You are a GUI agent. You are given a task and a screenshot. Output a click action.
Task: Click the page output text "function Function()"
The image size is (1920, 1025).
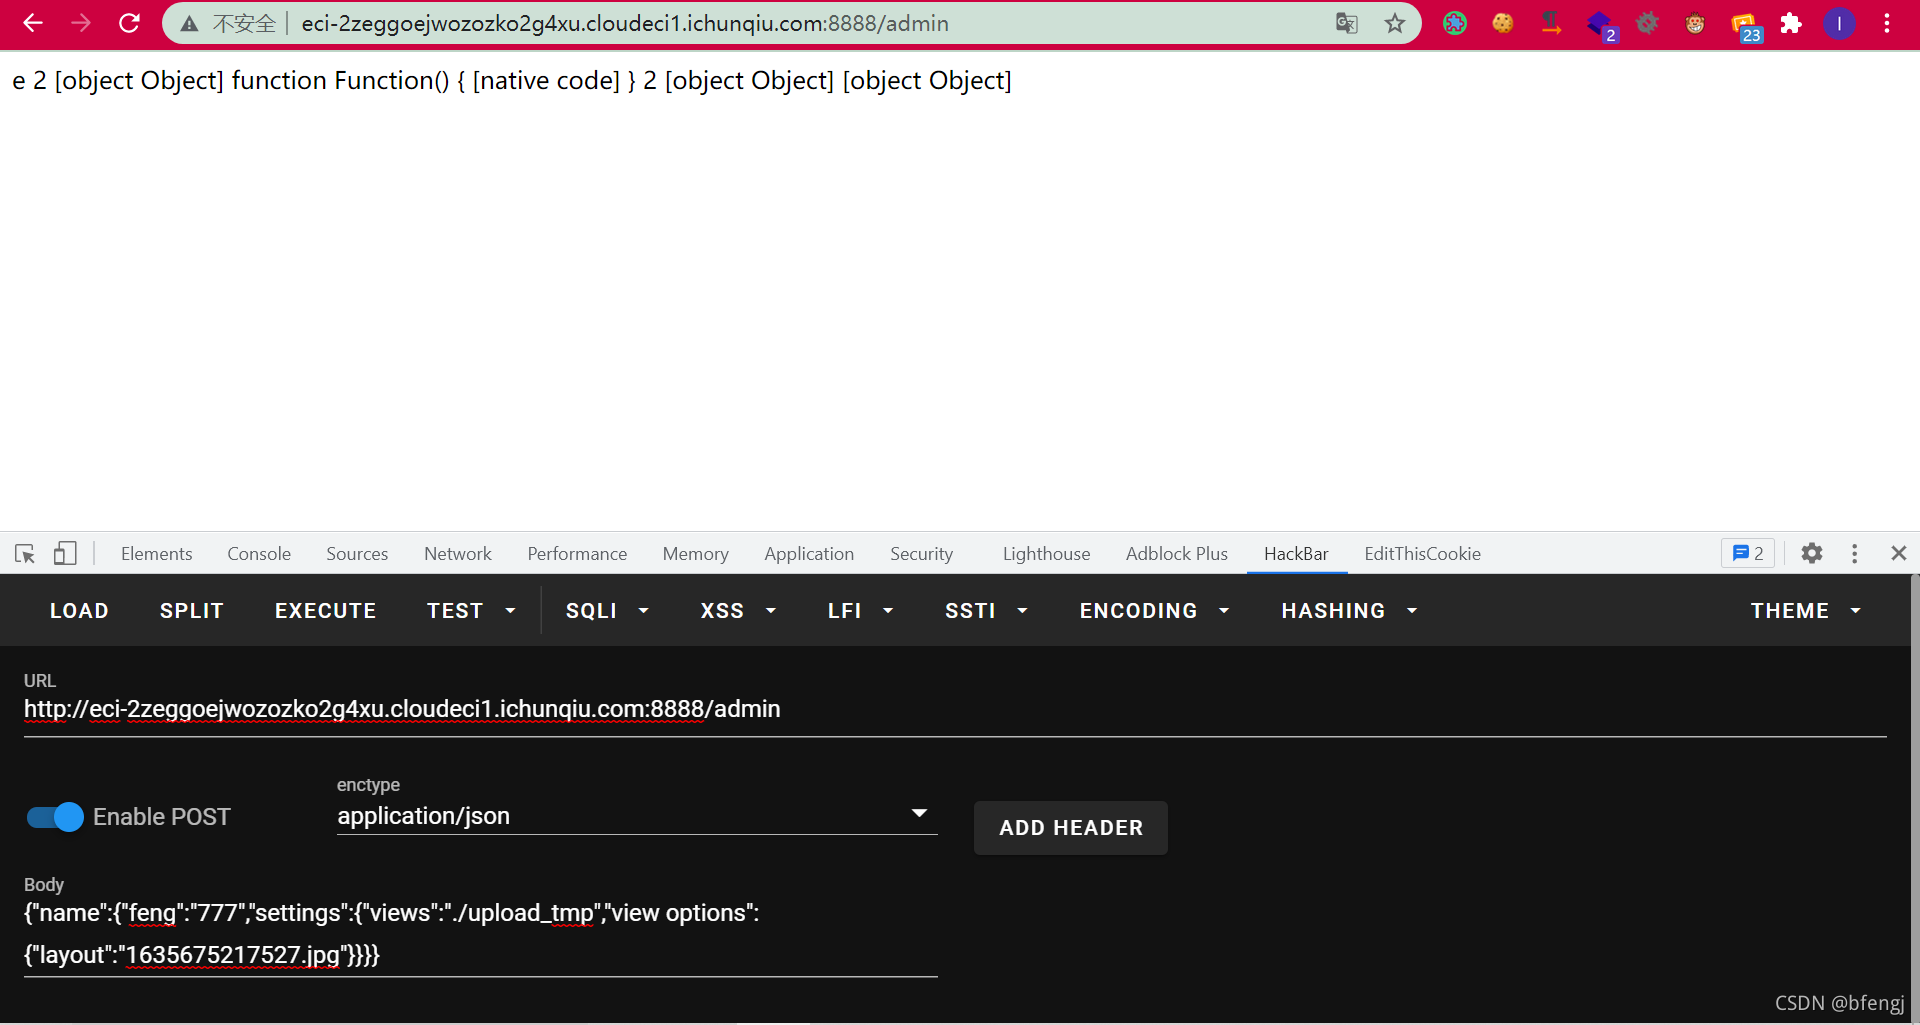click(x=341, y=80)
